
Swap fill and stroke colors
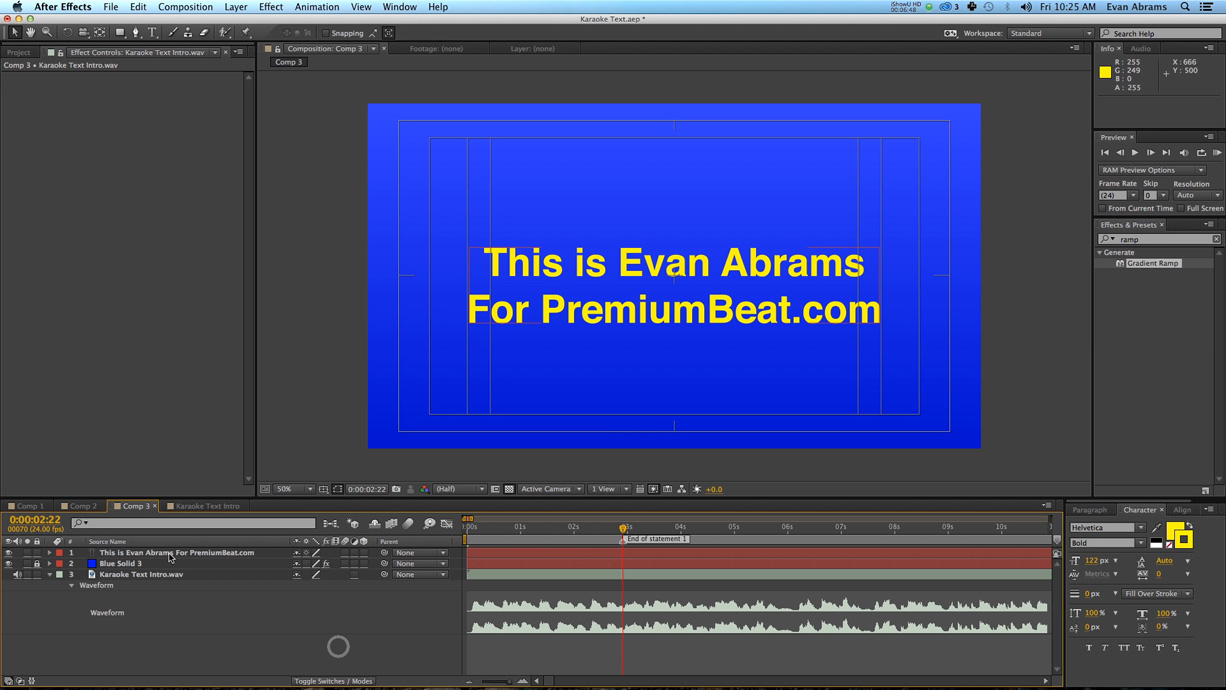1189,525
